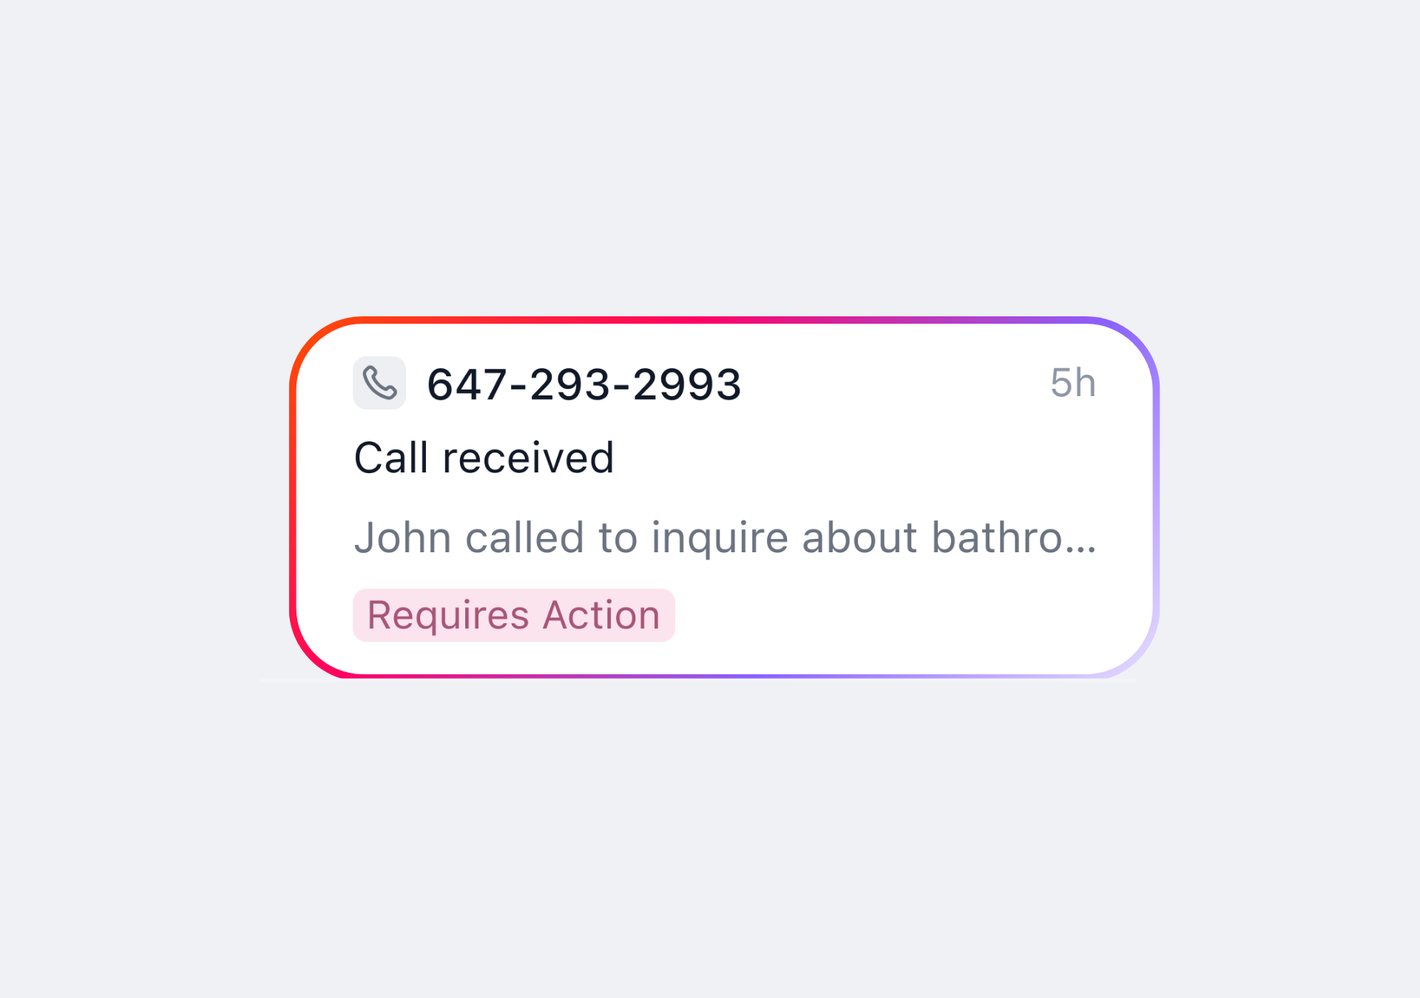Viewport: 1420px width, 998px height.
Task: Click the phone handset icon
Action: pyautogui.click(x=379, y=383)
